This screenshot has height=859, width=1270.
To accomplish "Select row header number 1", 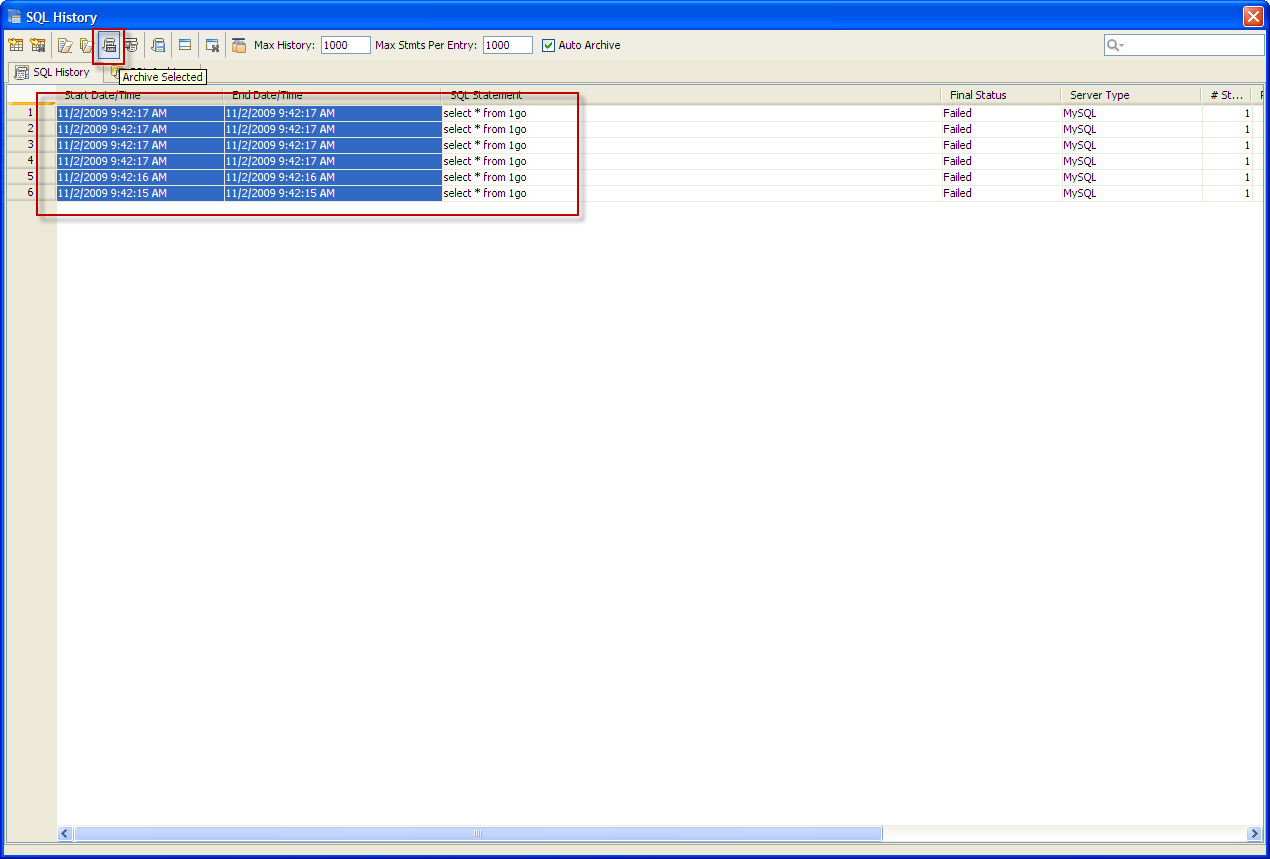I will click(x=31, y=113).
